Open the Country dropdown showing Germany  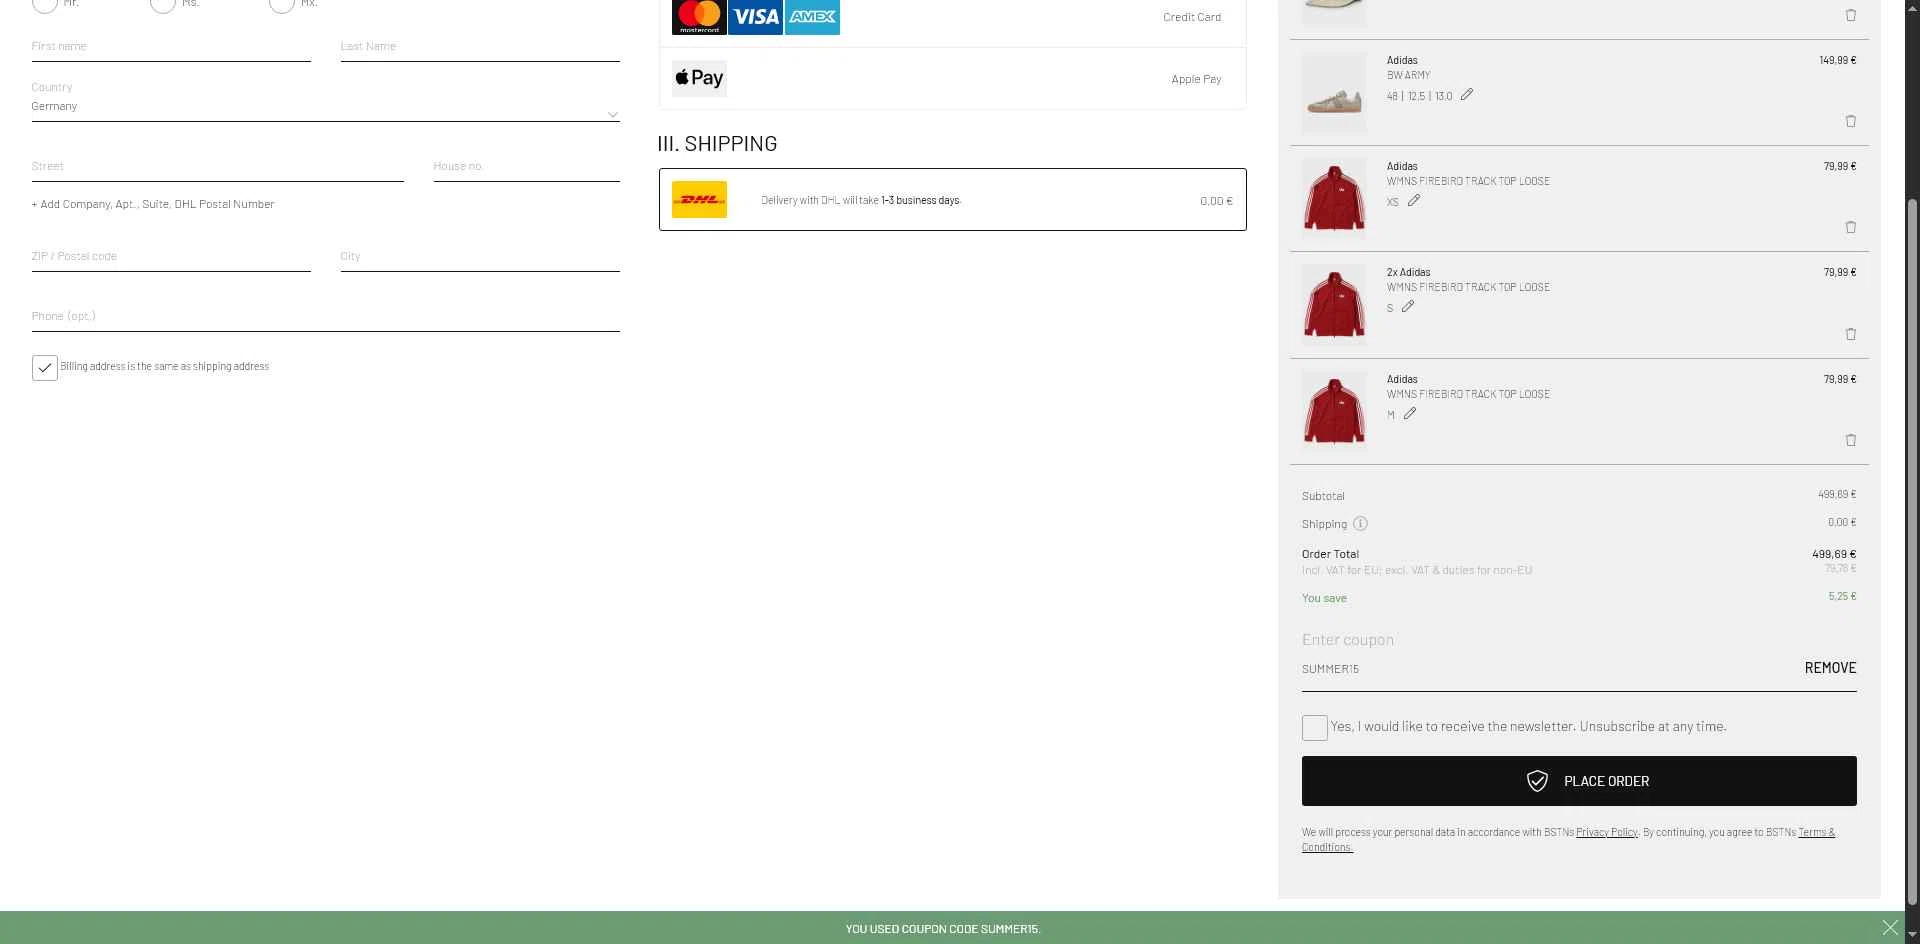coord(325,106)
